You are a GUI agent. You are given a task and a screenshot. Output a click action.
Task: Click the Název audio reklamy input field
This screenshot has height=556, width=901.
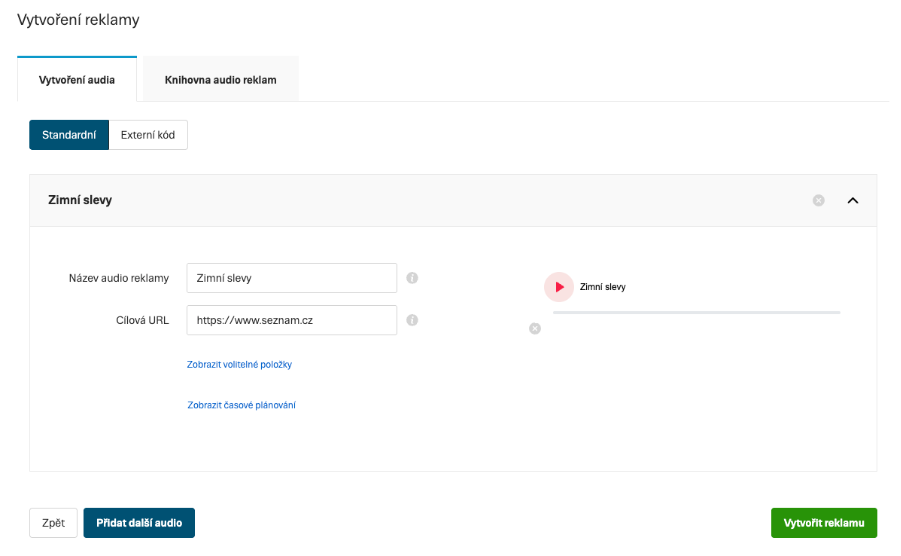(x=291, y=278)
